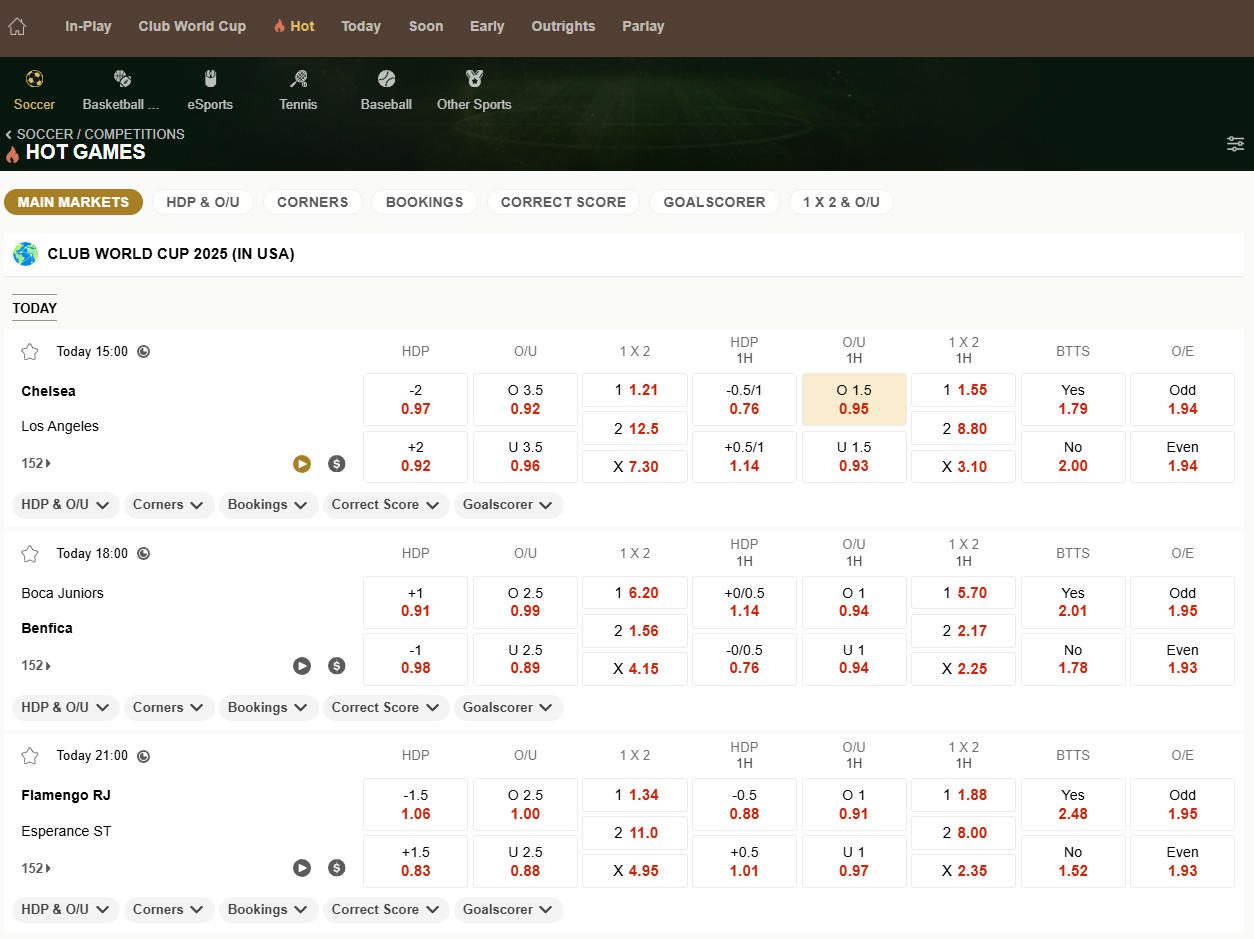The image size is (1254, 939).
Task: Select the Tennis racket icon
Action: (x=298, y=79)
